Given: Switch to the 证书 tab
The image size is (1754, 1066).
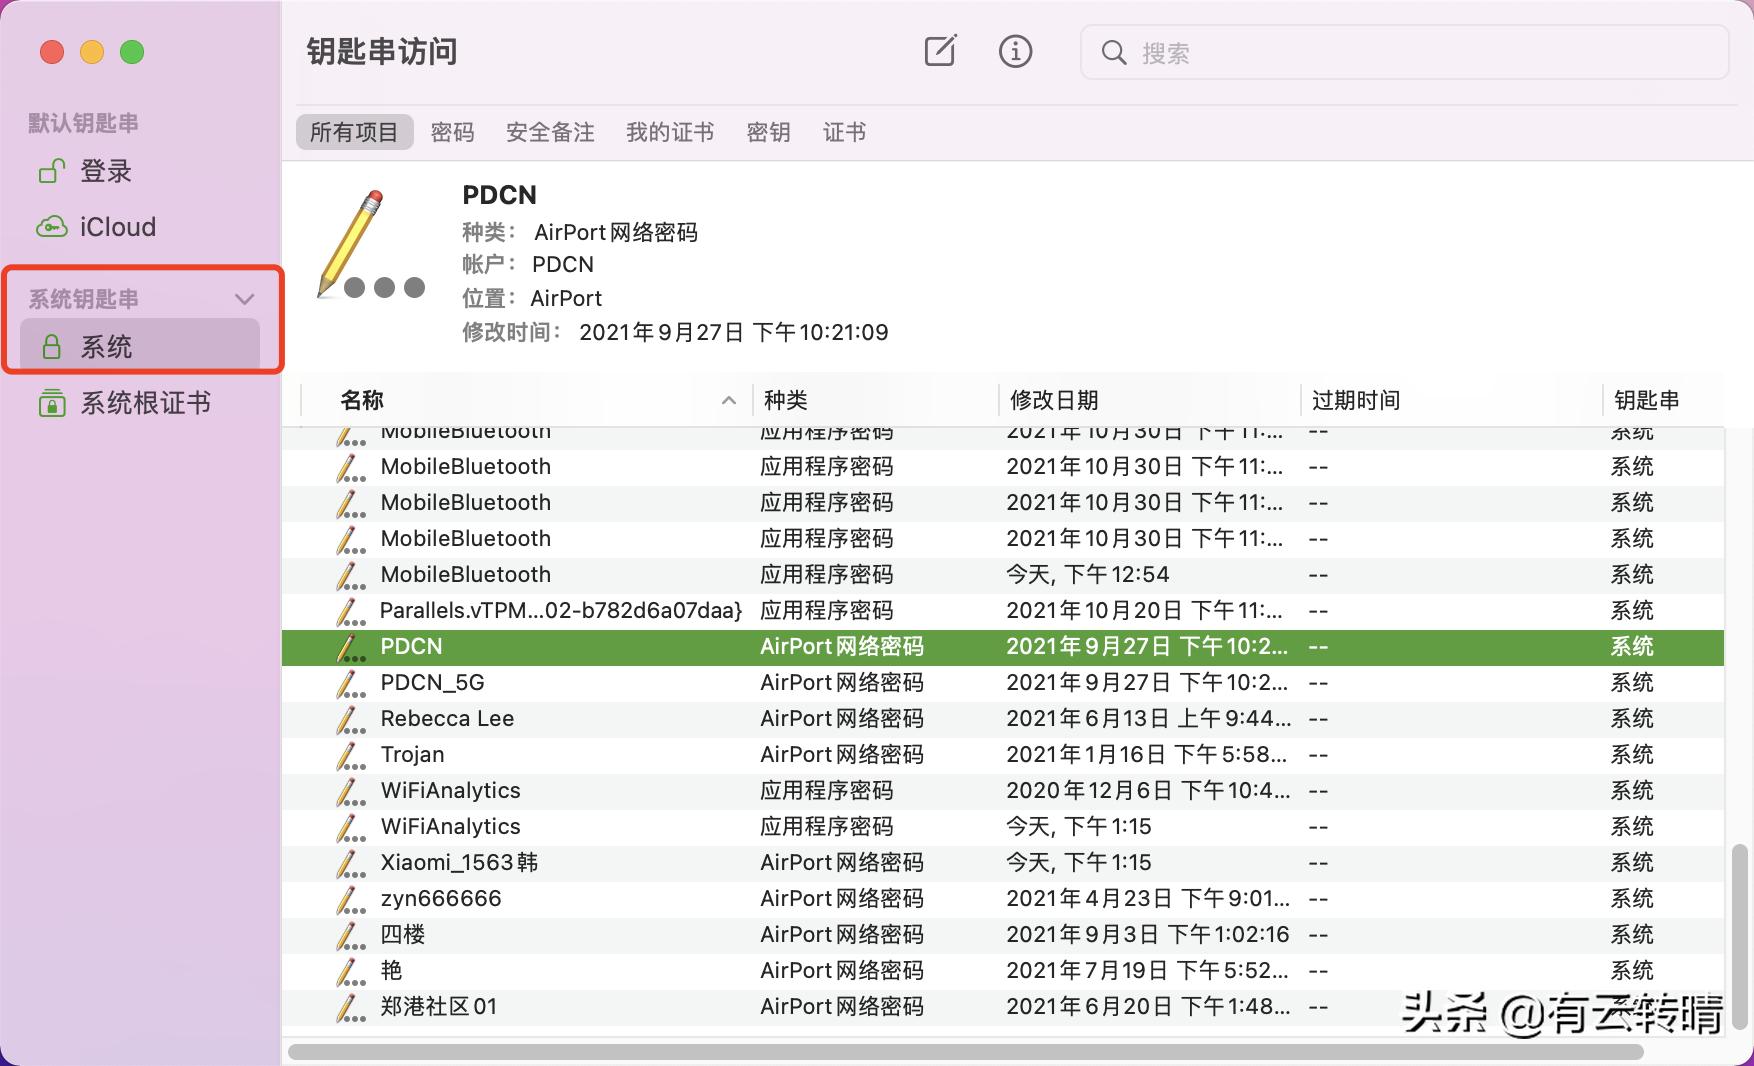Looking at the screenshot, I should tap(844, 131).
